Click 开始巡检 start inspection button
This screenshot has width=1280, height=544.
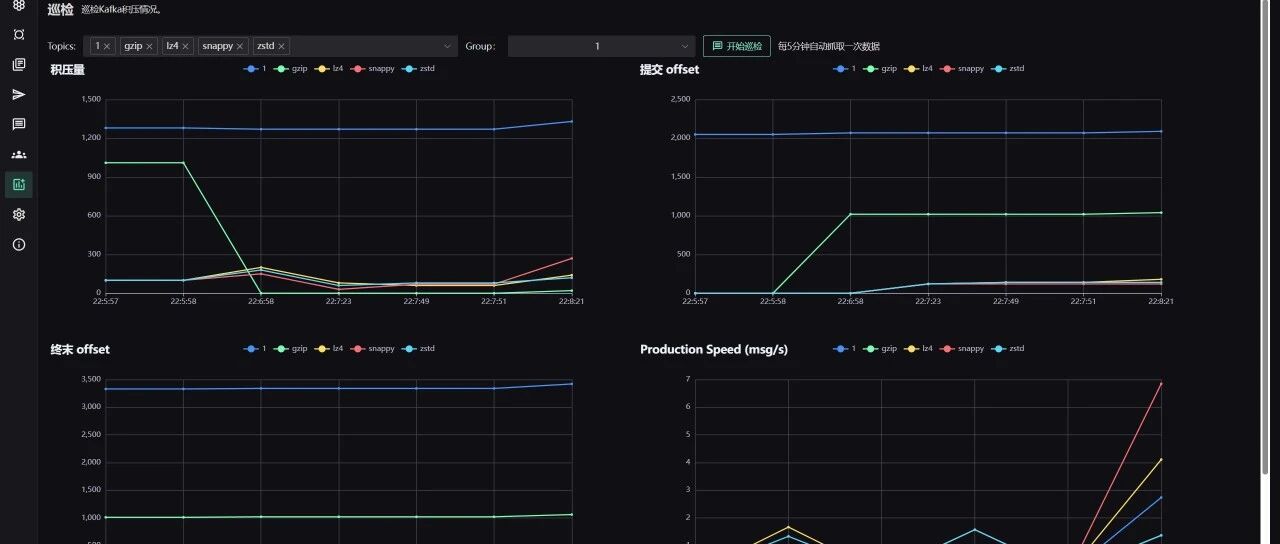click(x=737, y=46)
